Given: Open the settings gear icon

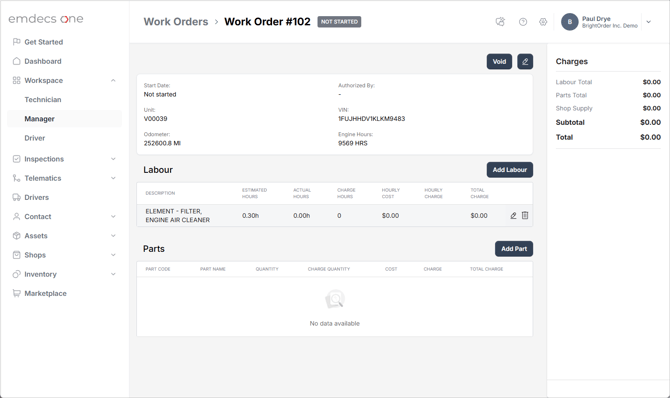Looking at the screenshot, I should pyautogui.click(x=543, y=22).
